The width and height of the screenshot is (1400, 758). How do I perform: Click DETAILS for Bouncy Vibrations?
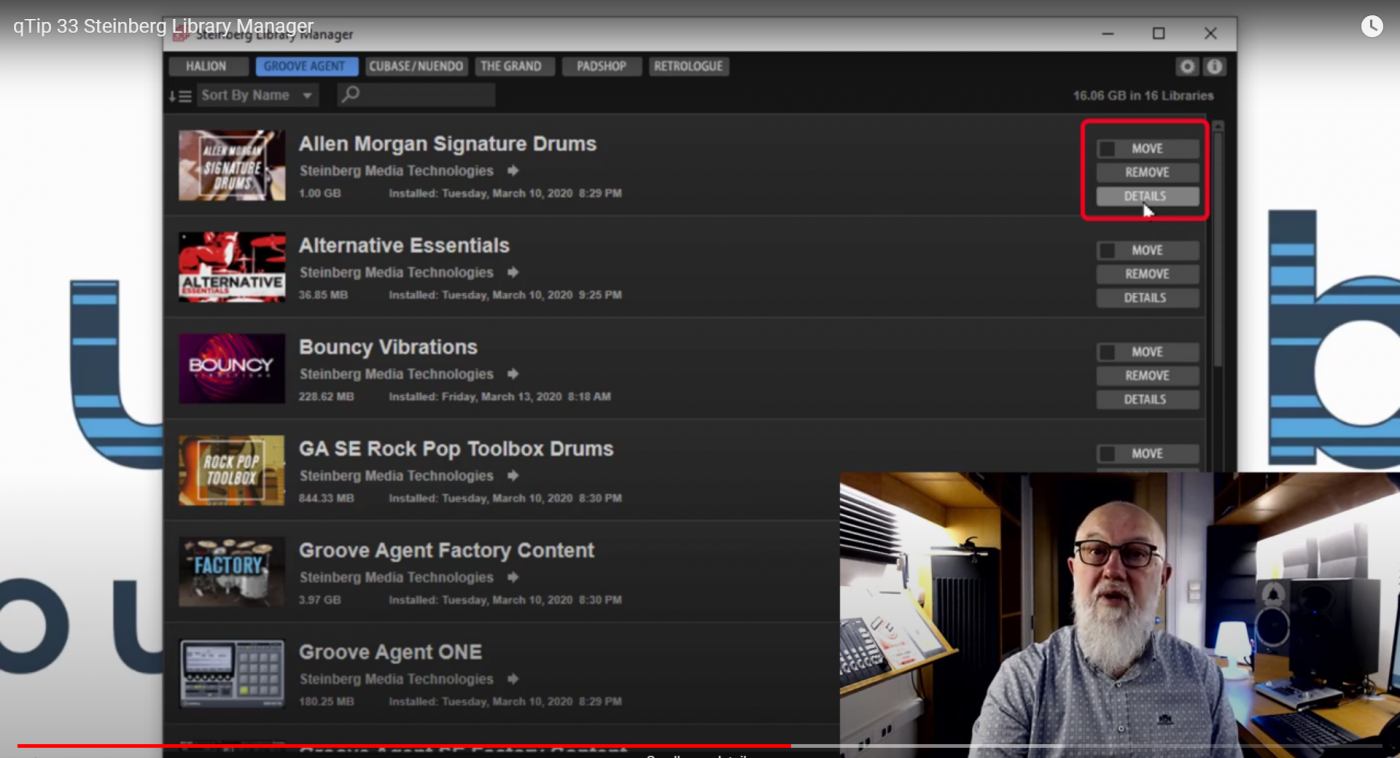click(1148, 400)
